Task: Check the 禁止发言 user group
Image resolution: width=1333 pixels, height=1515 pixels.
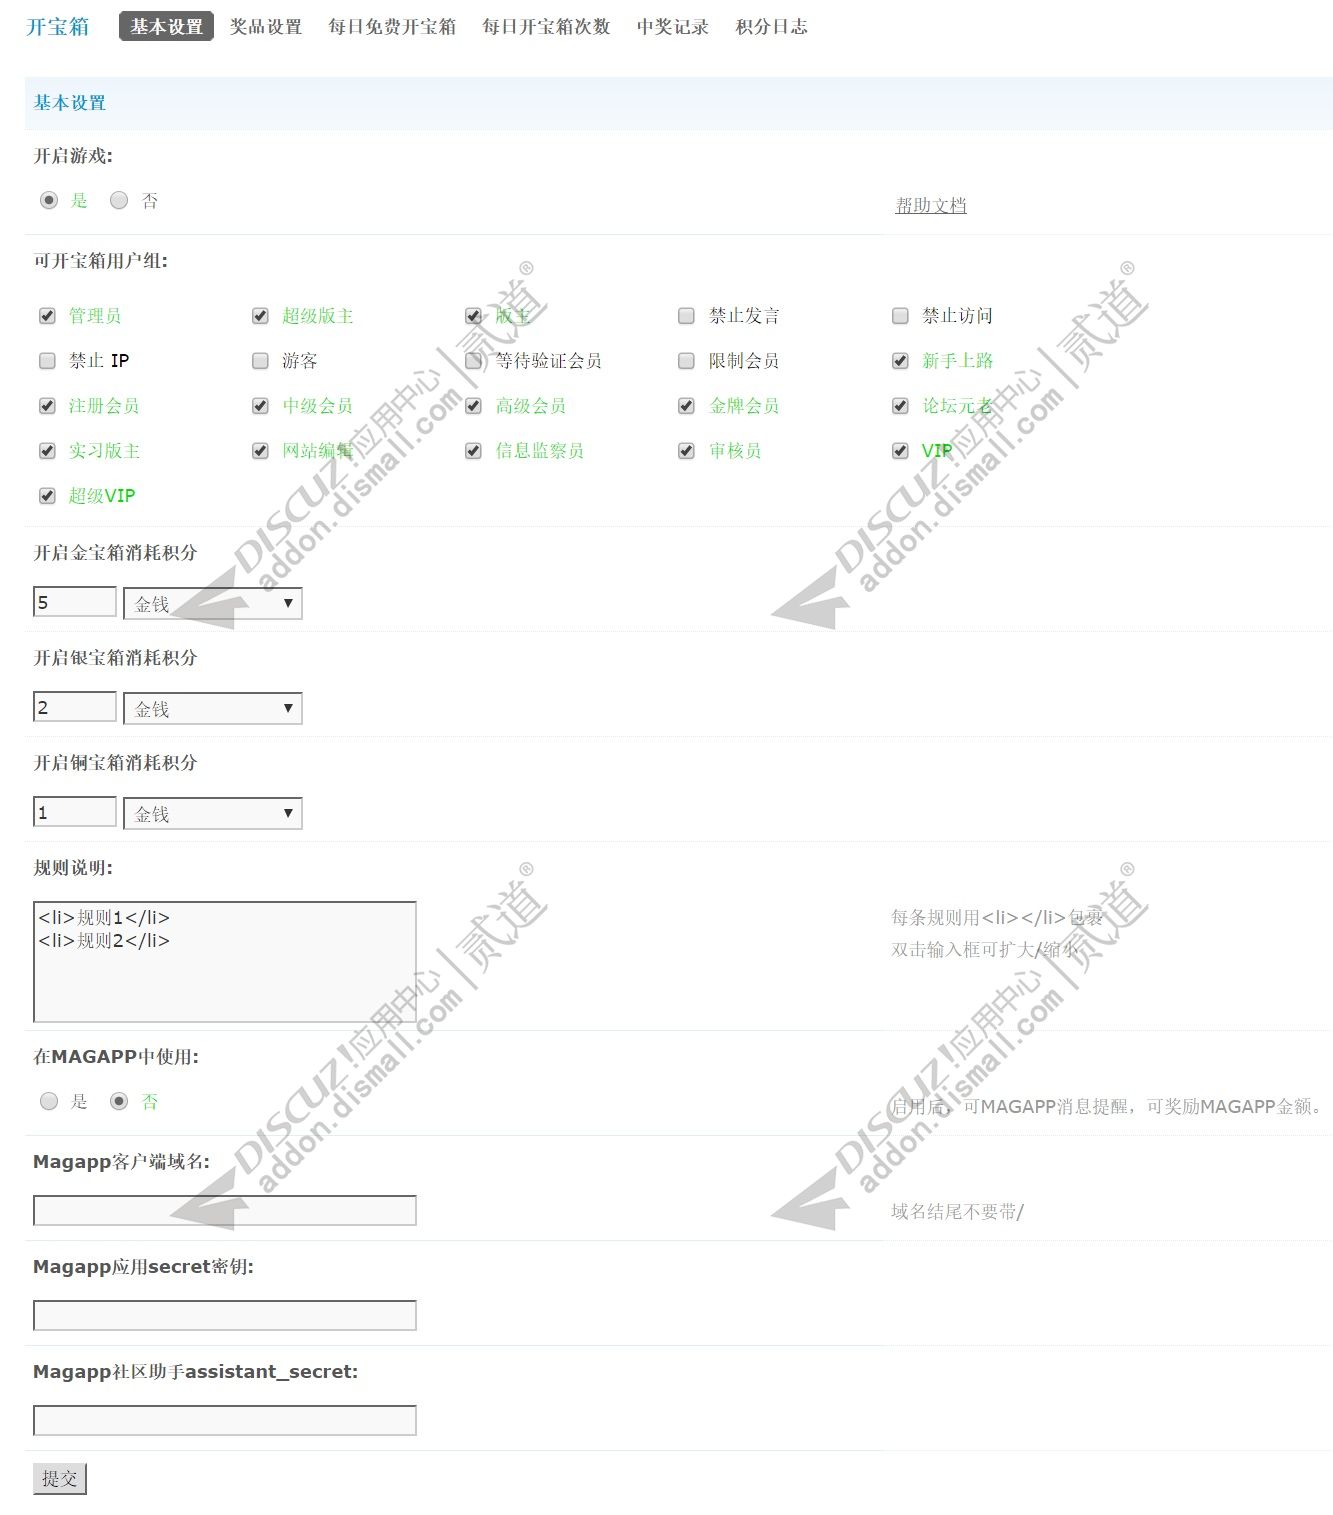Action: [686, 316]
